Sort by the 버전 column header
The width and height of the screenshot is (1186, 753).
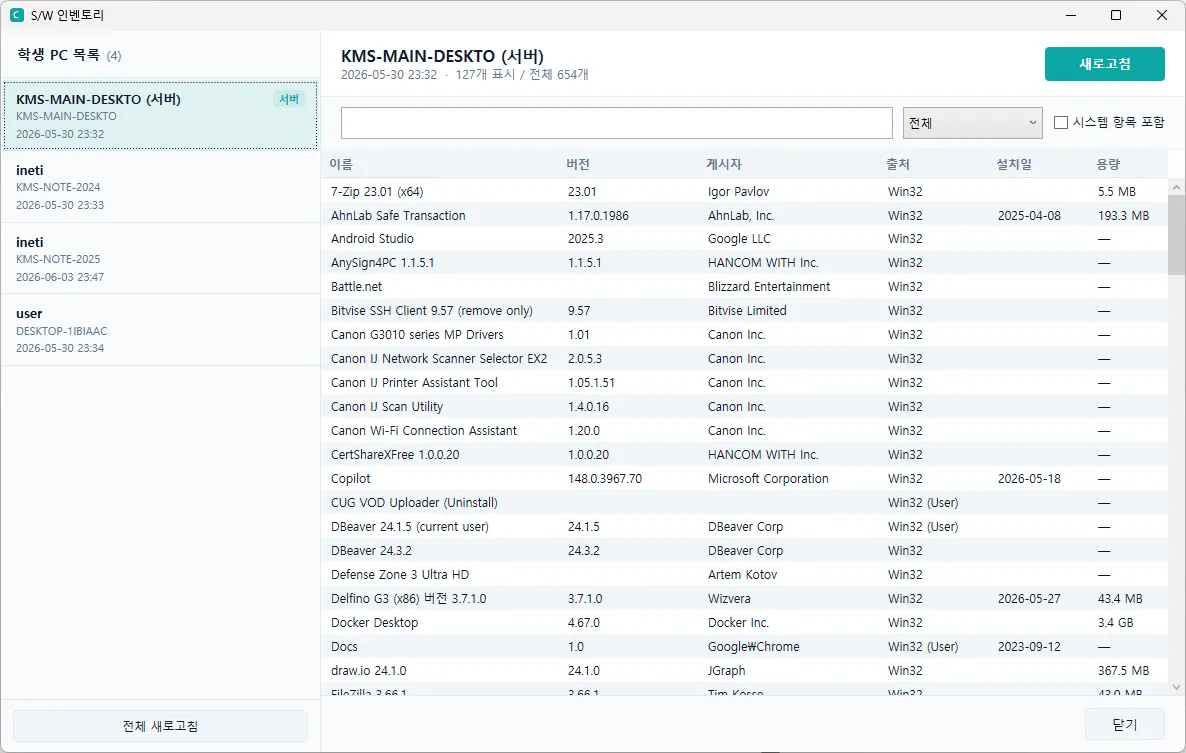pyautogui.click(x=578, y=164)
